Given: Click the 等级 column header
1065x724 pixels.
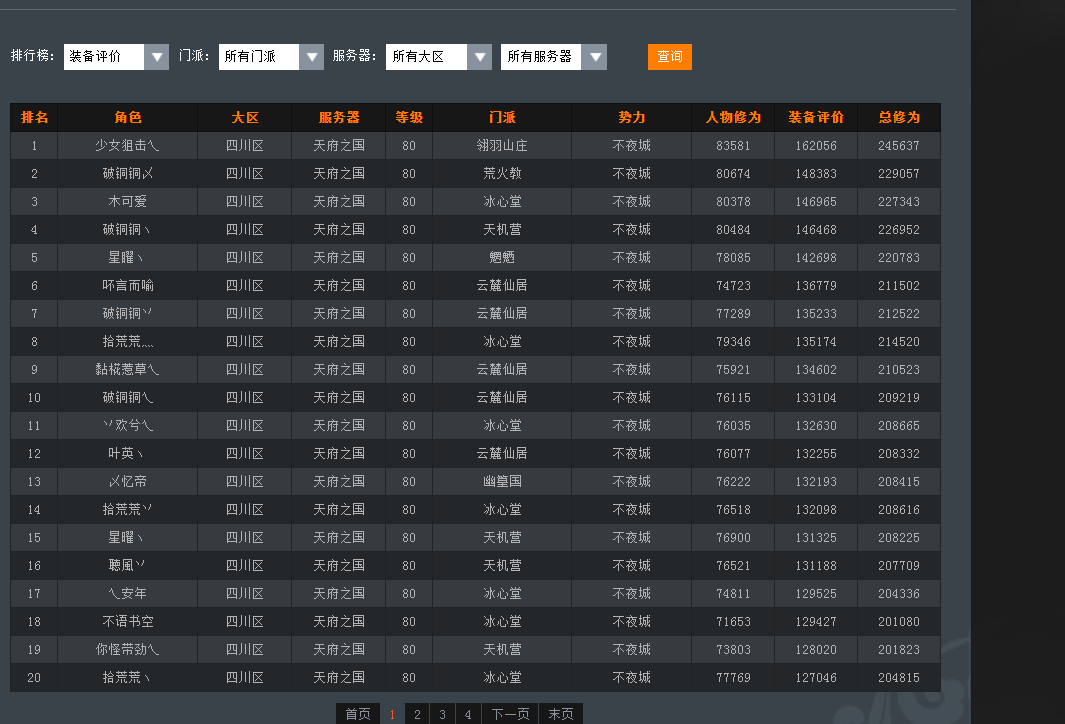Looking at the screenshot, I should pos(409,117).
